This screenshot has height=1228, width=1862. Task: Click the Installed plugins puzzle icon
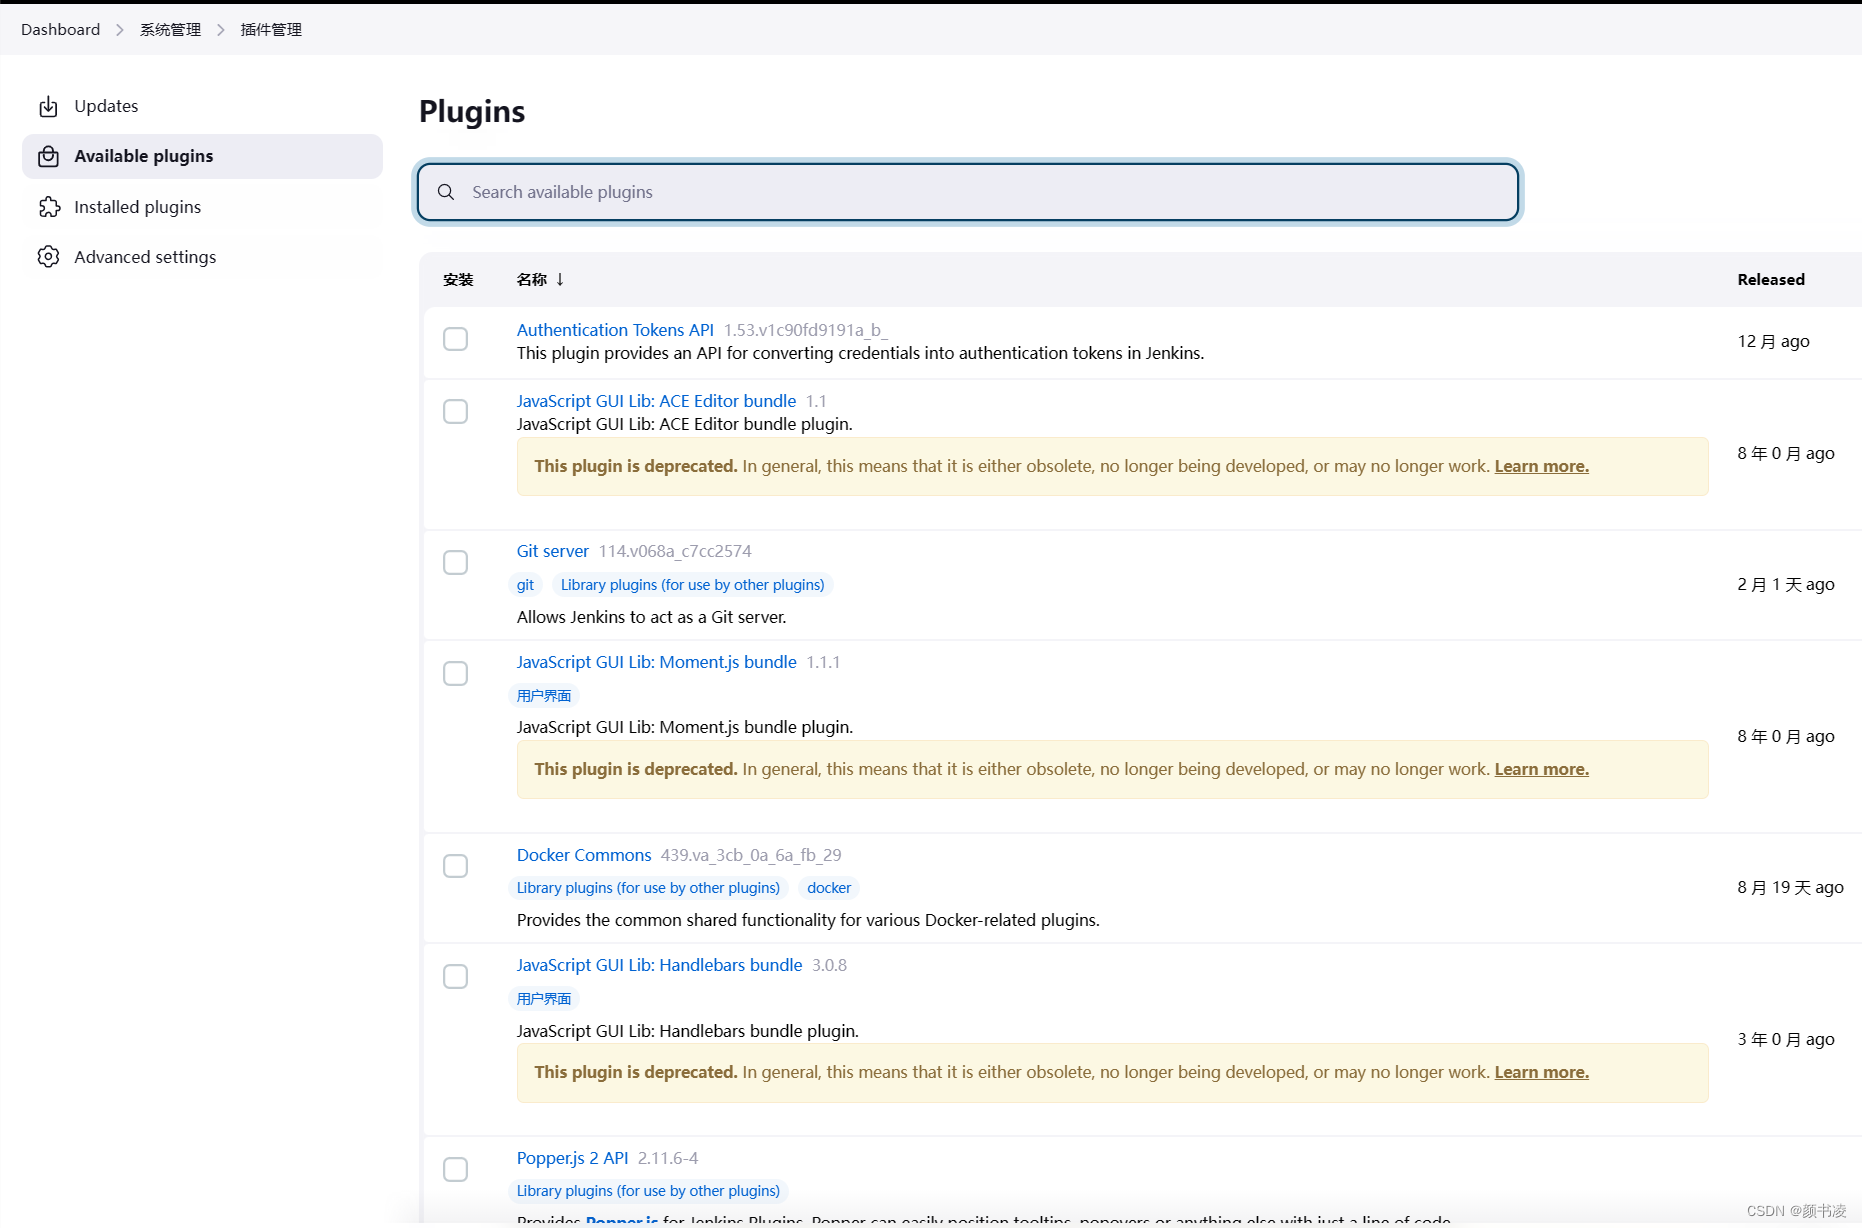pos(48,207)
